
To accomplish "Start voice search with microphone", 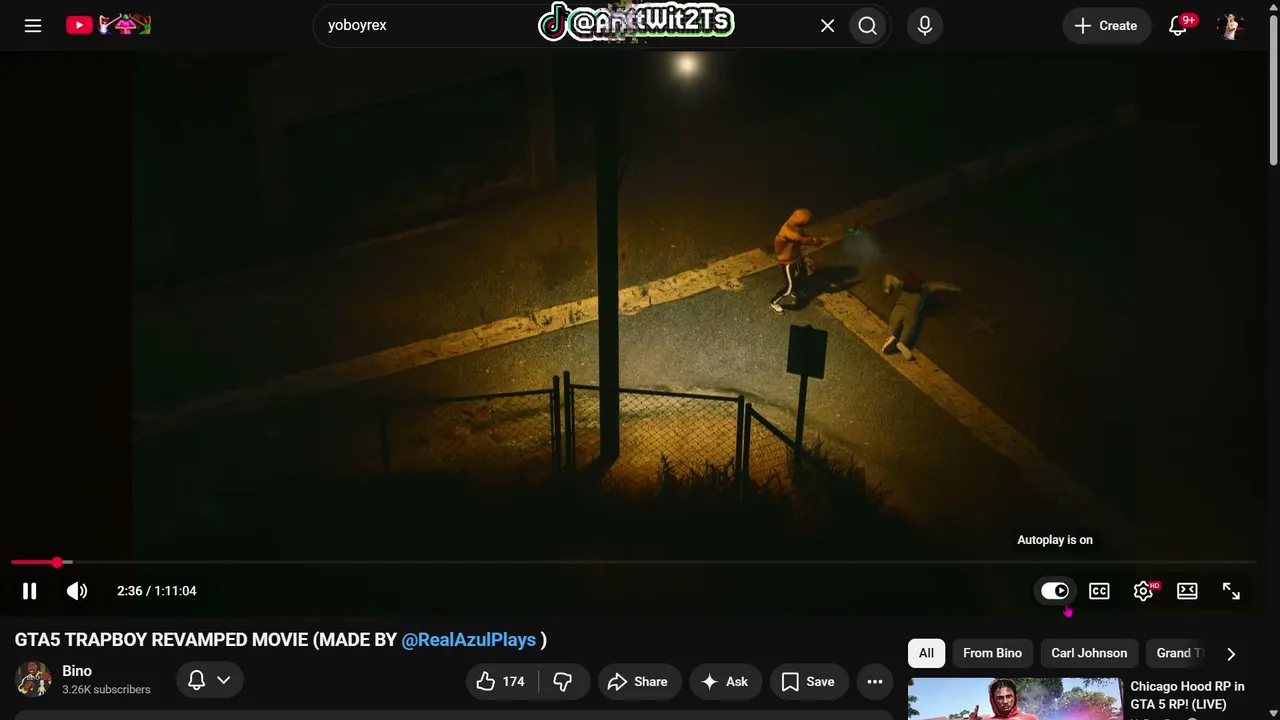I will click(925, 26).
